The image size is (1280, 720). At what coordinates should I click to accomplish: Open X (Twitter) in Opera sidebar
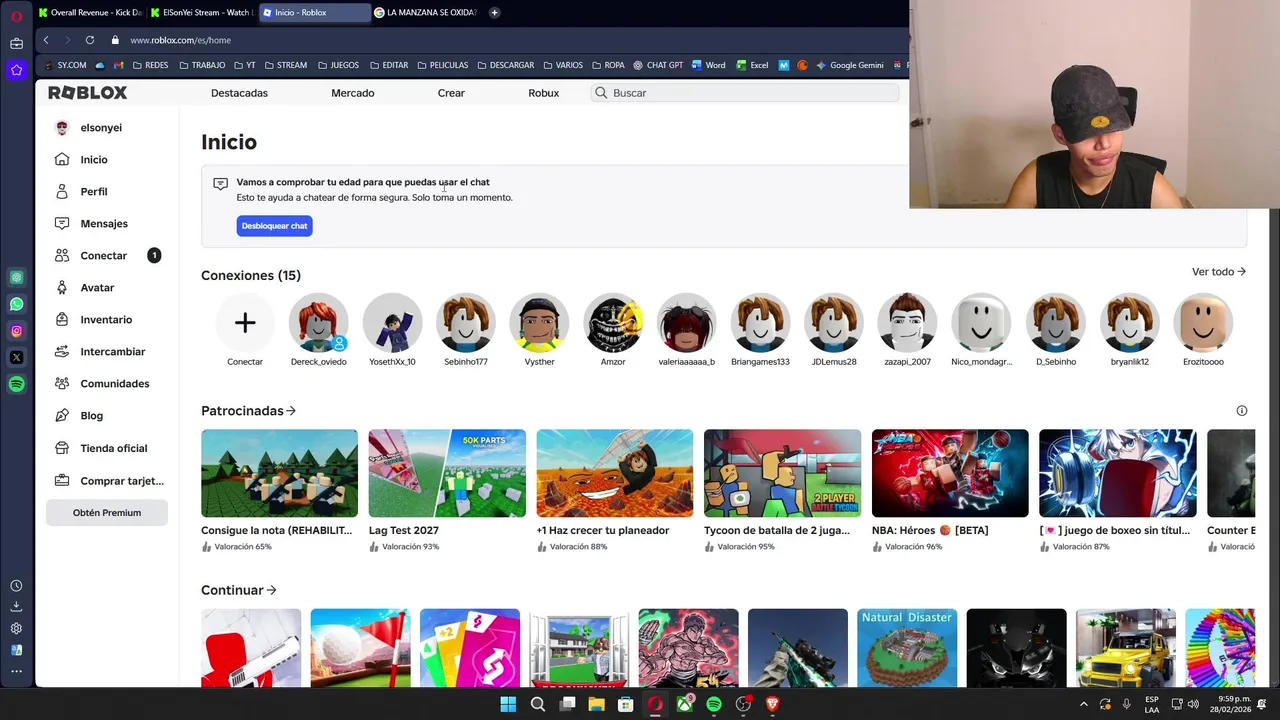[x=17, y=357]
